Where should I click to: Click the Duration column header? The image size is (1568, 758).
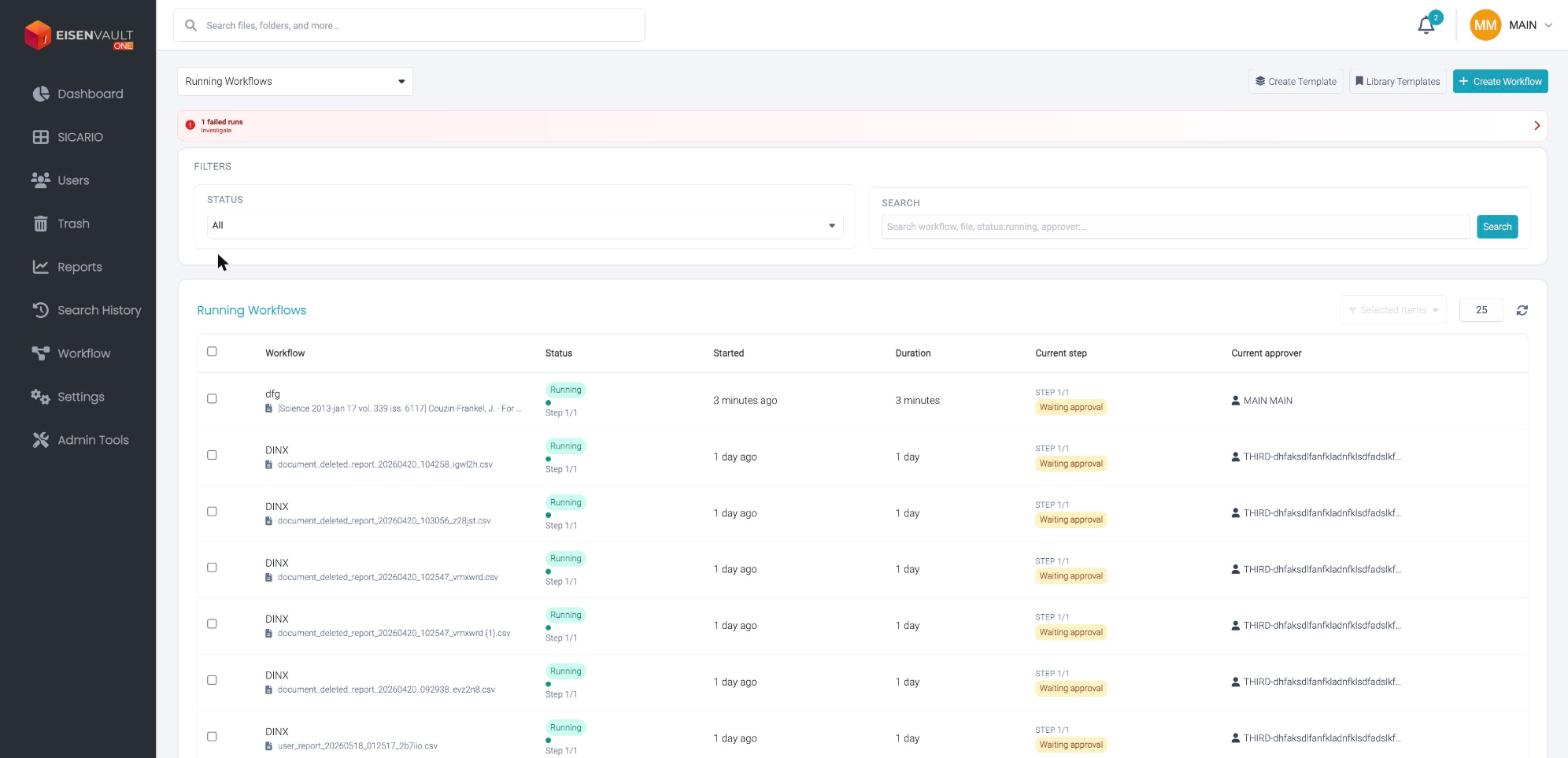(x=913, y=353)
